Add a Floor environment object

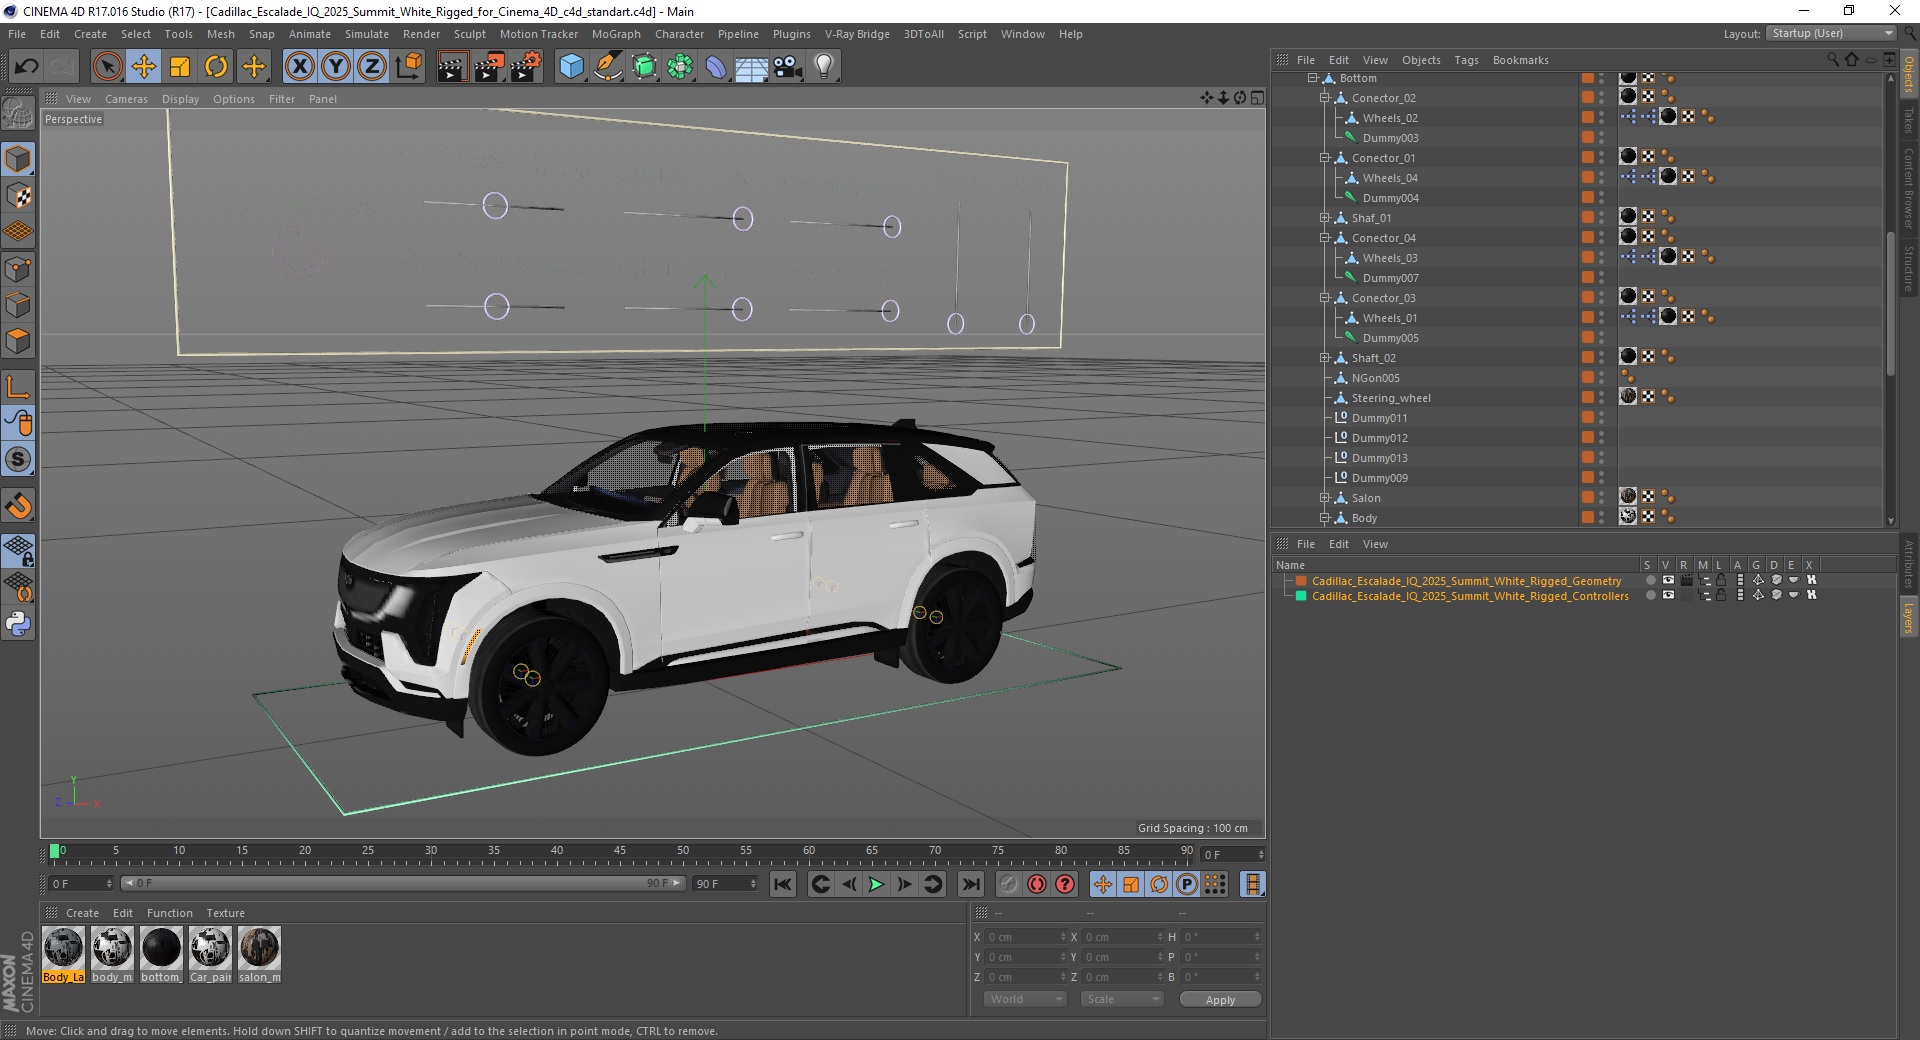(752, 67)
